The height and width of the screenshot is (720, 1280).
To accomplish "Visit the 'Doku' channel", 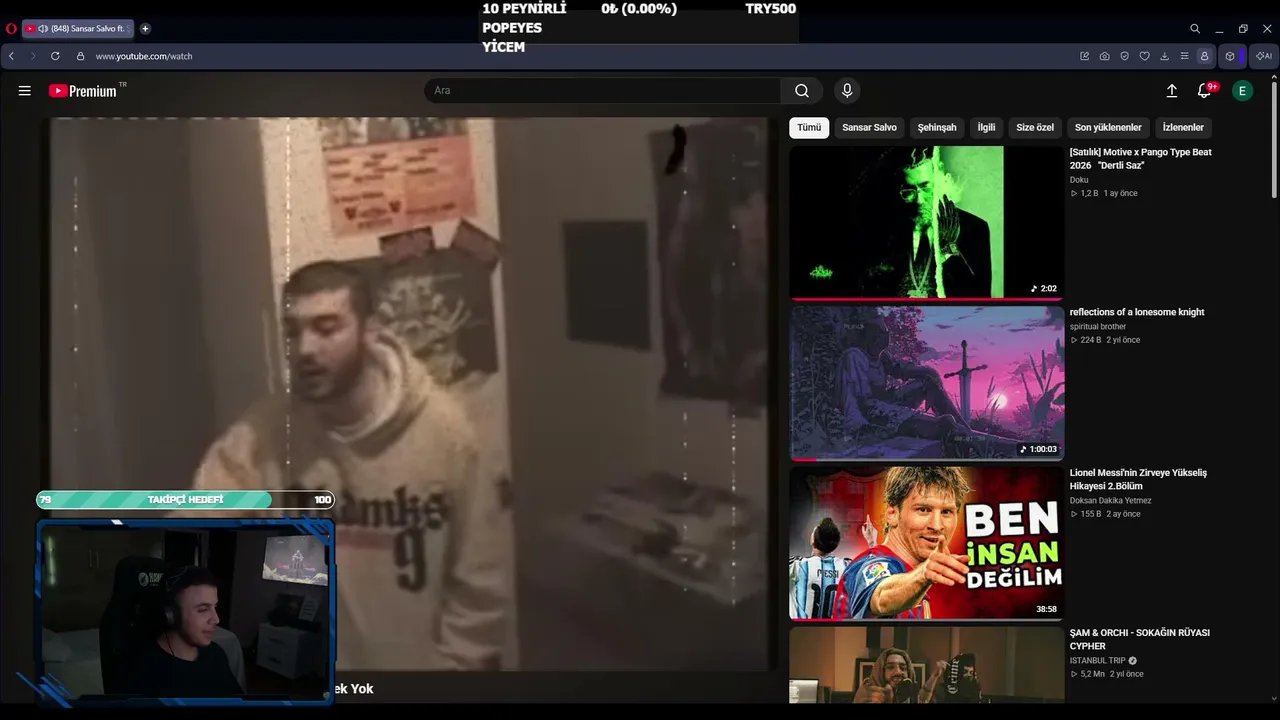I will pos(1079,180).
